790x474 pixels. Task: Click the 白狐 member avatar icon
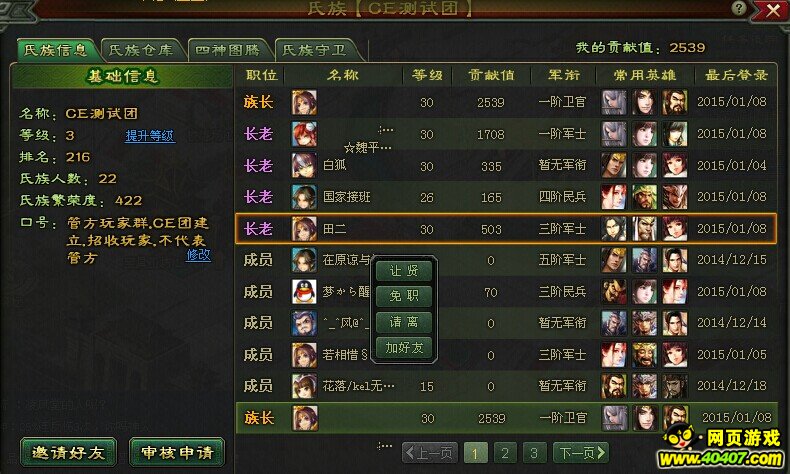coord(304,165)
